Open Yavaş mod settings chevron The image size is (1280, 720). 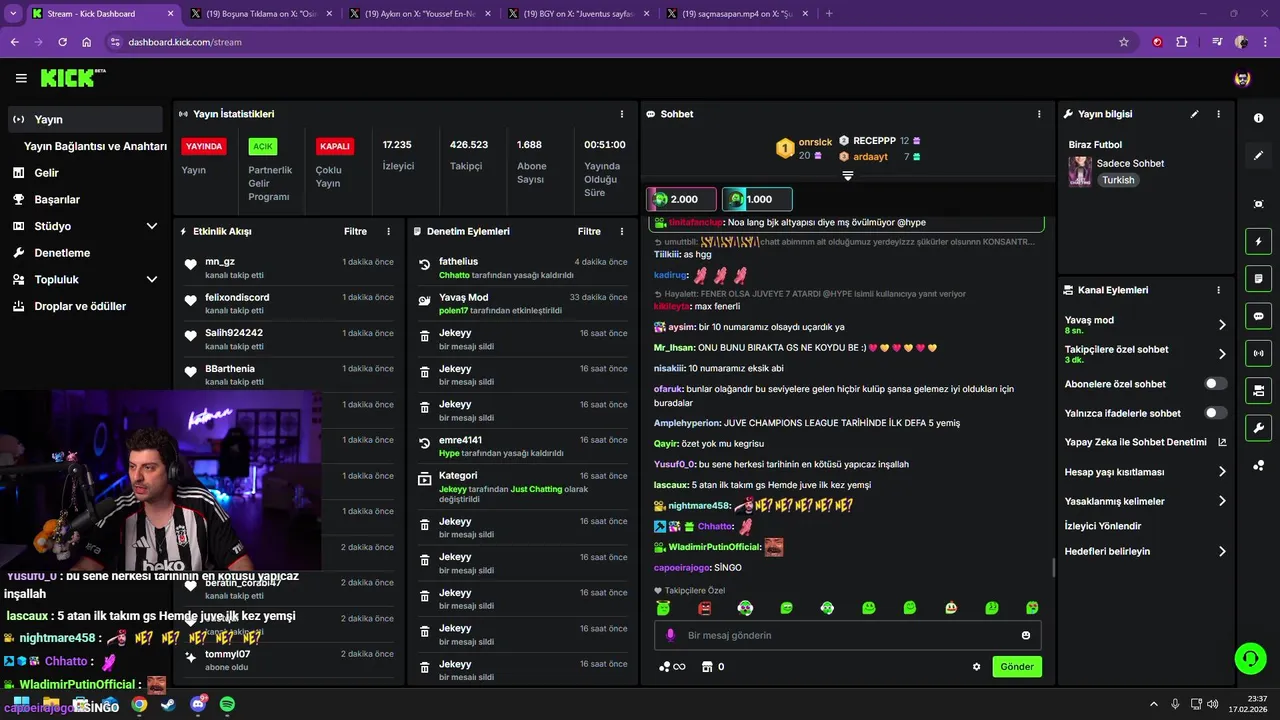[x=1222, y=325]
